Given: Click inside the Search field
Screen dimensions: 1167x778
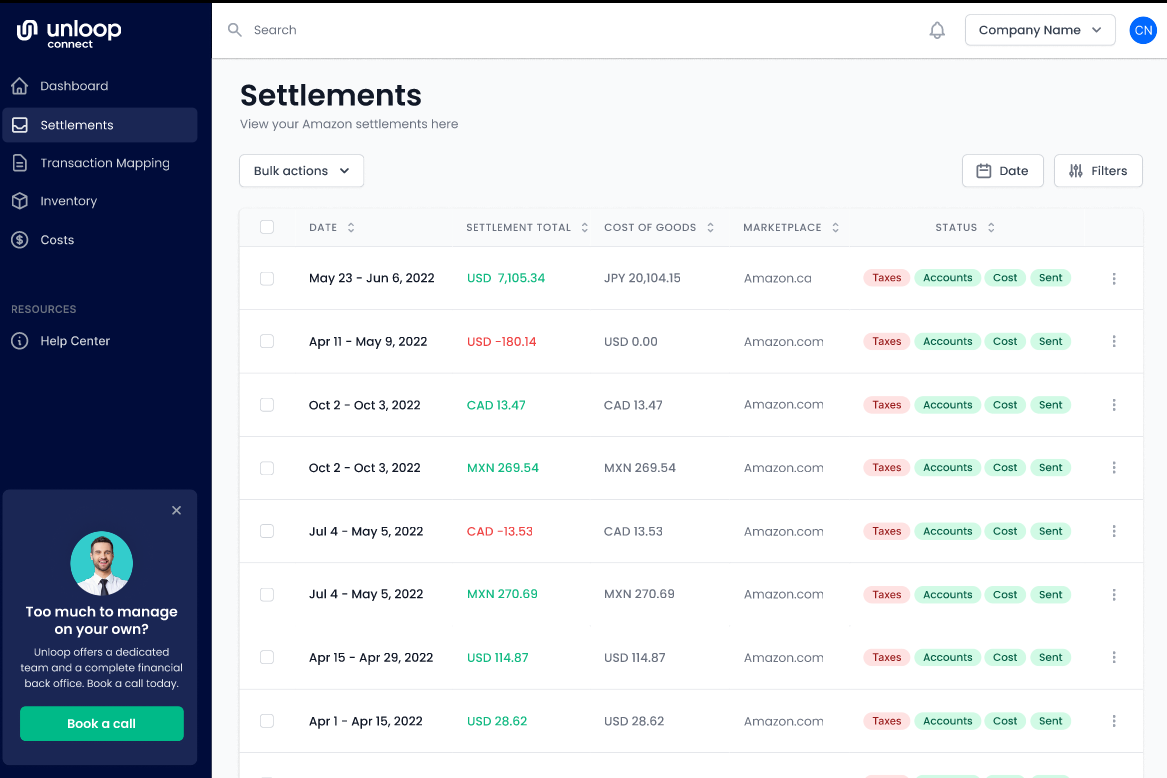Looking at the screenshot, I should coord(276,30).
